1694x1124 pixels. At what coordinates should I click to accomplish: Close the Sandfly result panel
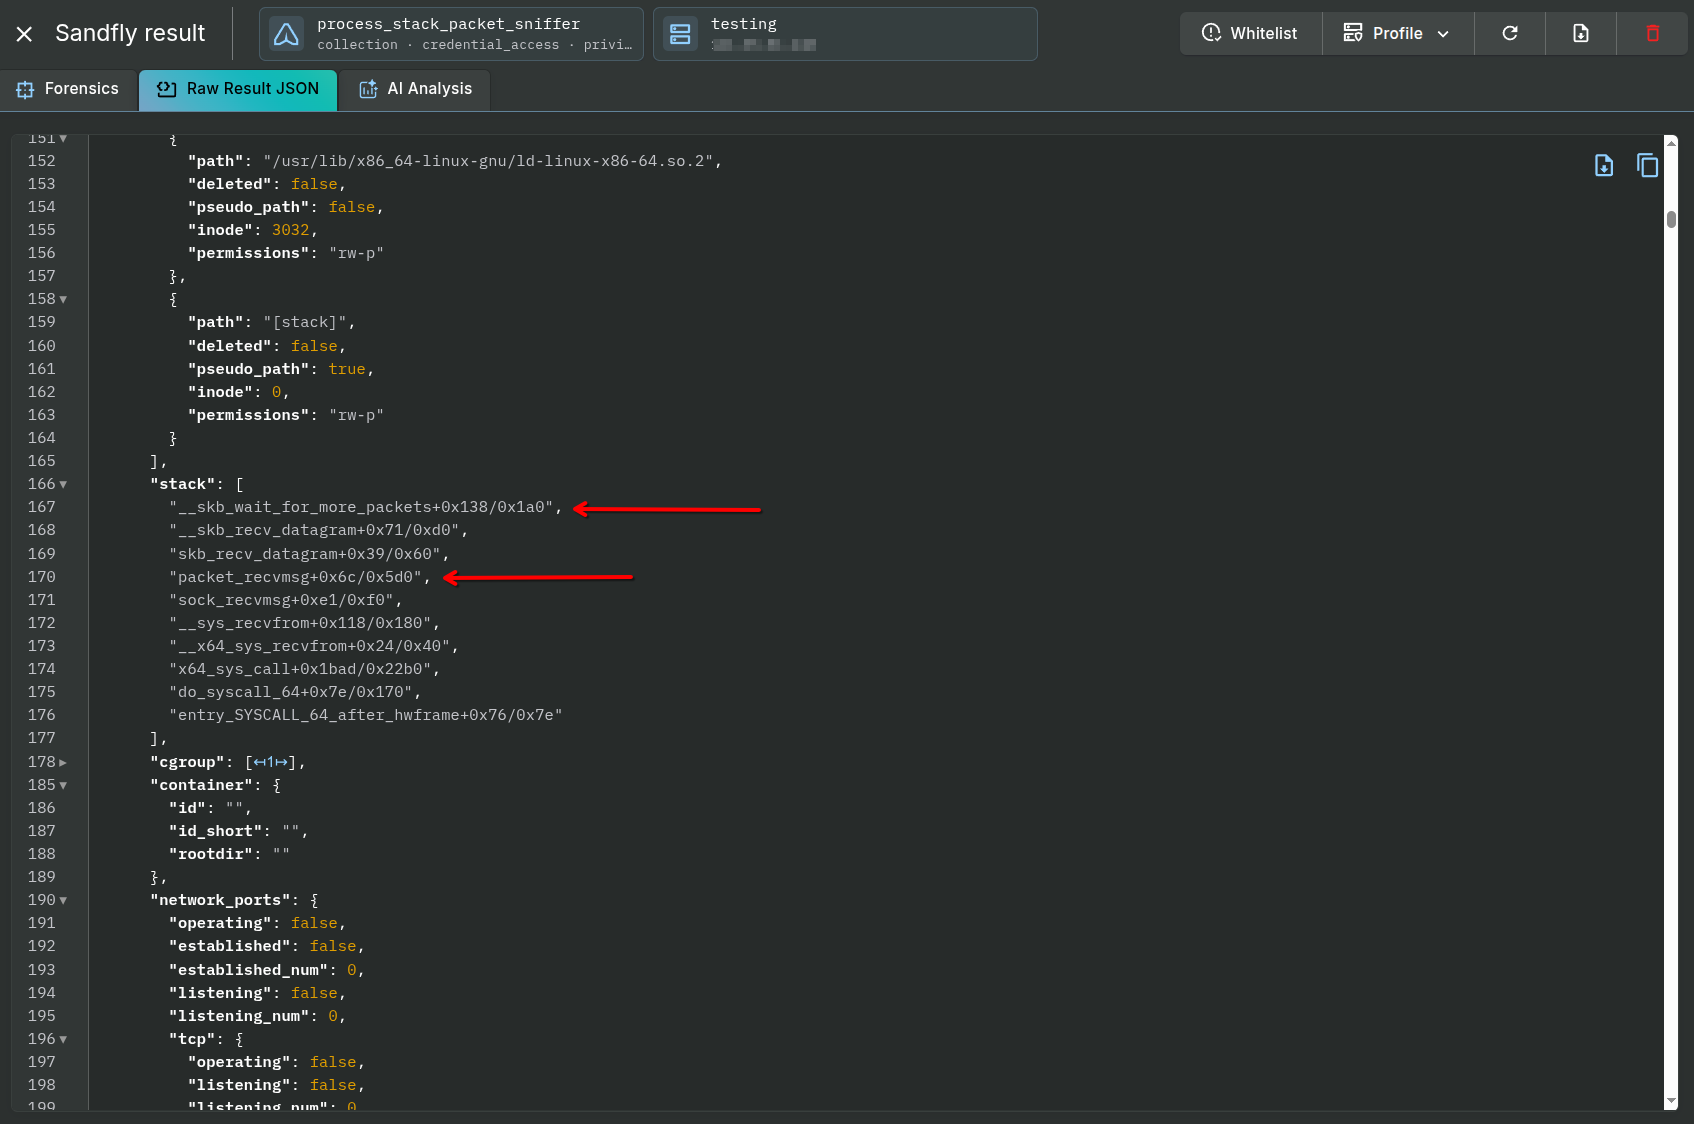[25, 34]
